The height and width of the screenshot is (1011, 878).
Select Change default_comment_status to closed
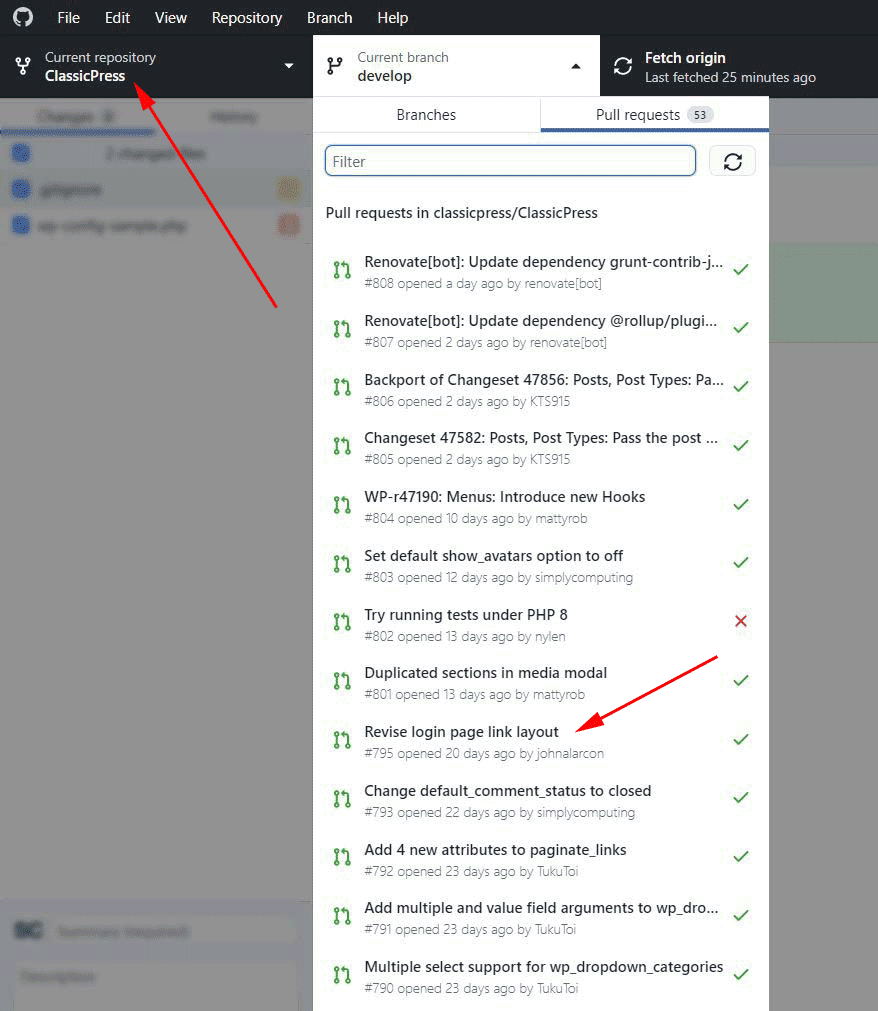[541, 800]
